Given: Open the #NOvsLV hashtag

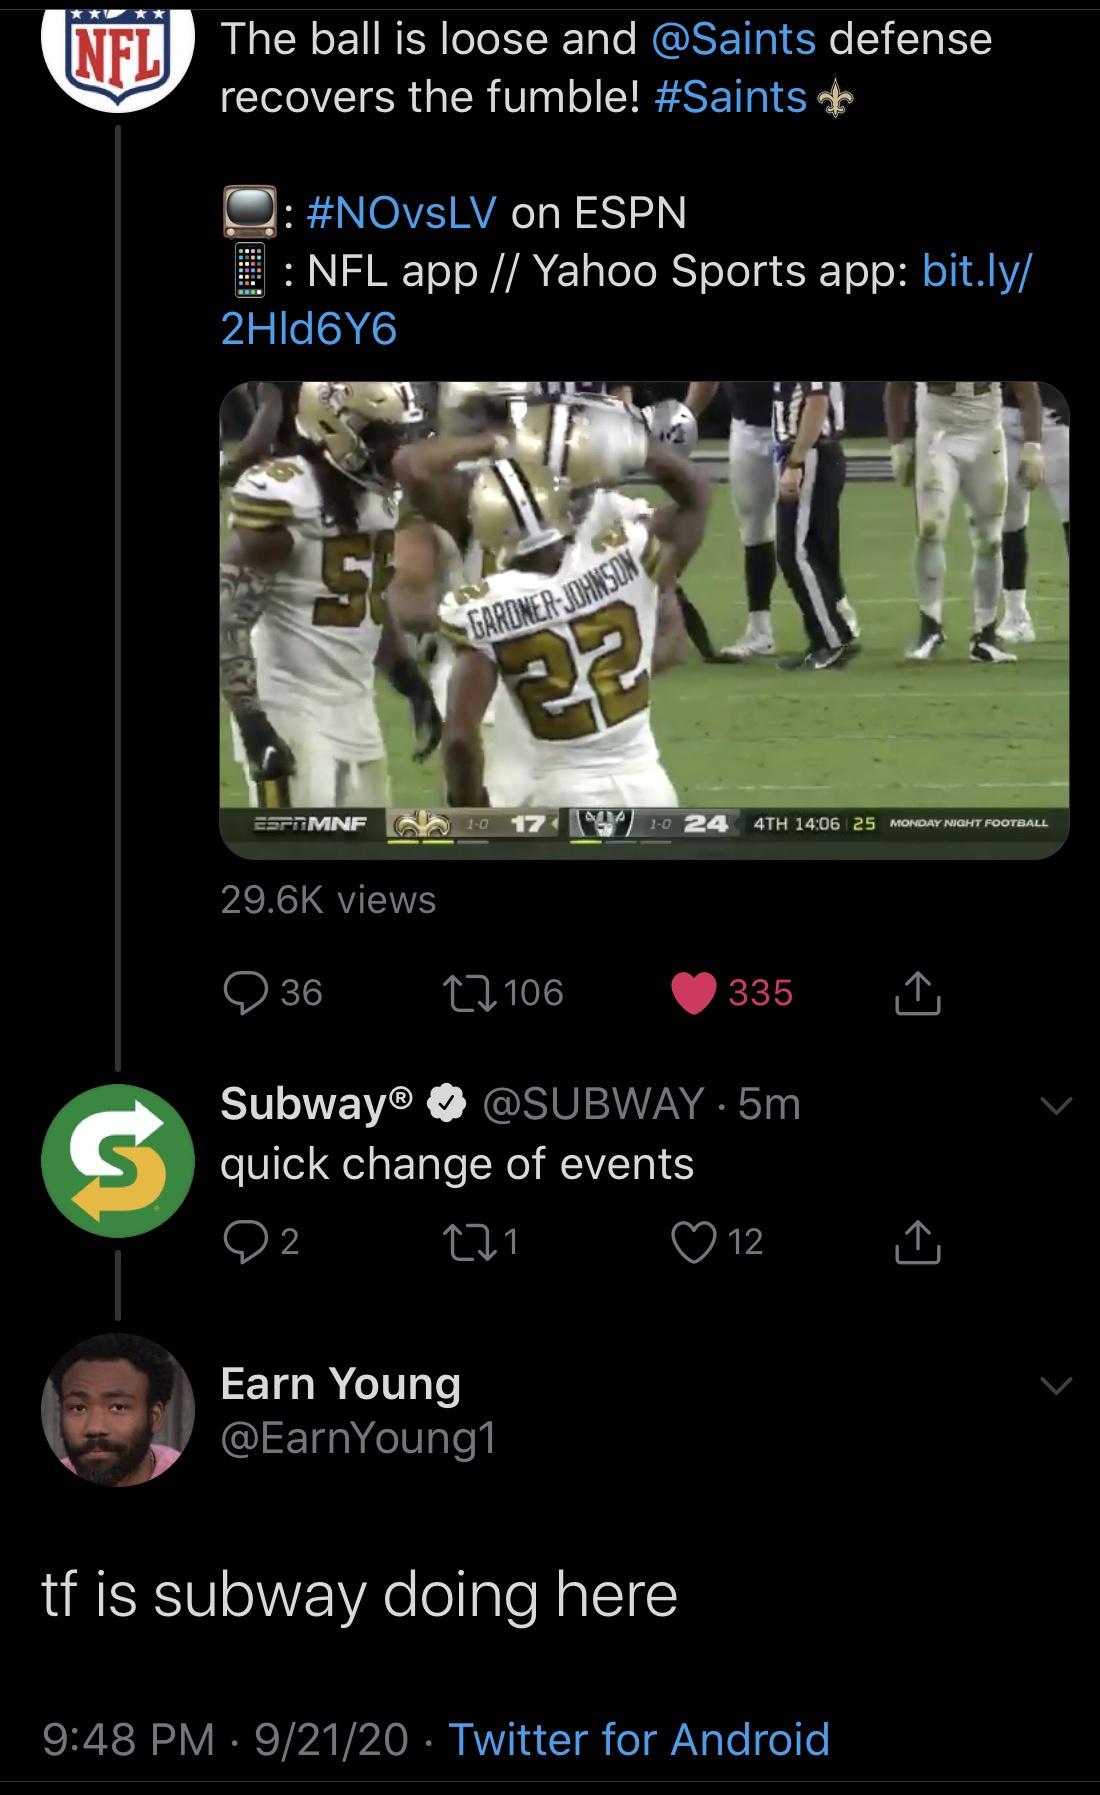Looking at the screenshot, I should tap(402, 212).
